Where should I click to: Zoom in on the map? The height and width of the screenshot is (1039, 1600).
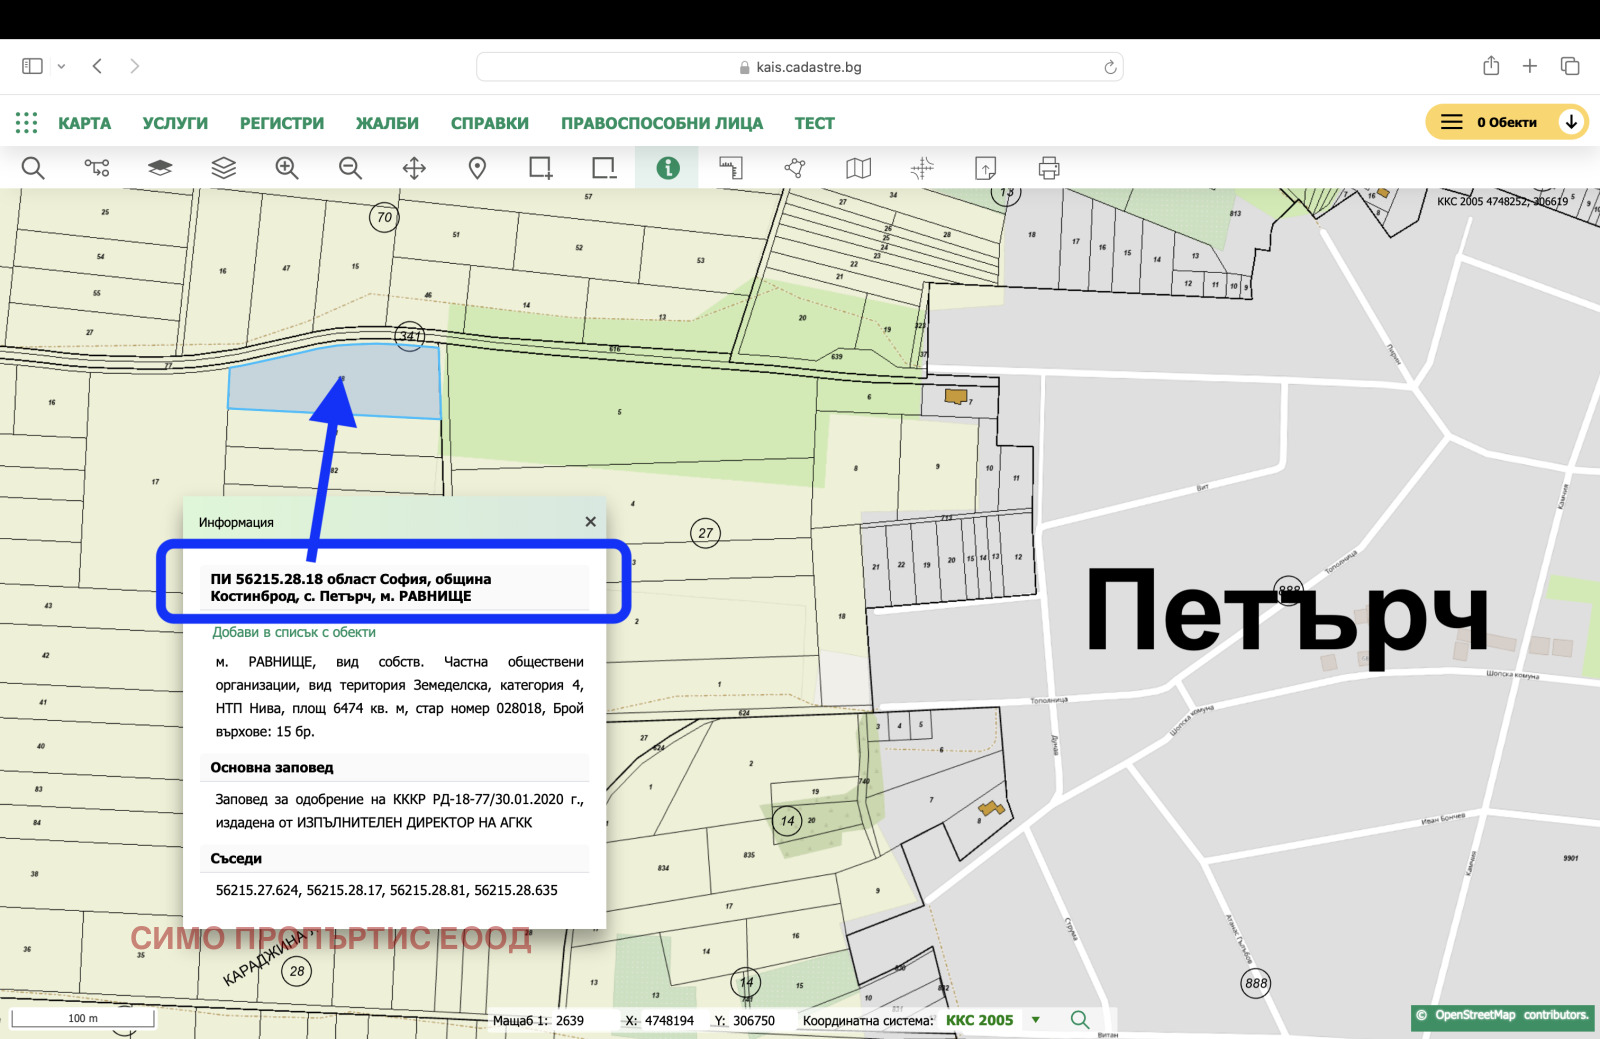pyautogui.click(x=287, y=168)
